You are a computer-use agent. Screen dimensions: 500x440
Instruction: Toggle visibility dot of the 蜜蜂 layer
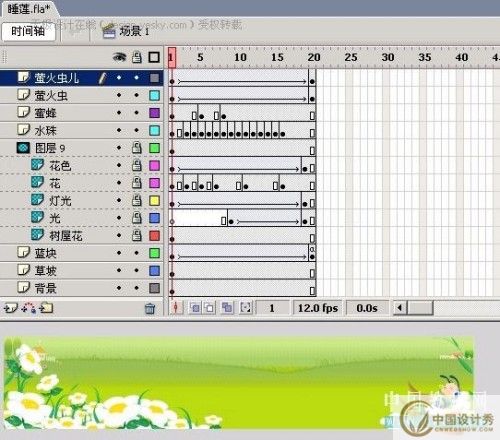pyautogui.click(x=119, y=113)
